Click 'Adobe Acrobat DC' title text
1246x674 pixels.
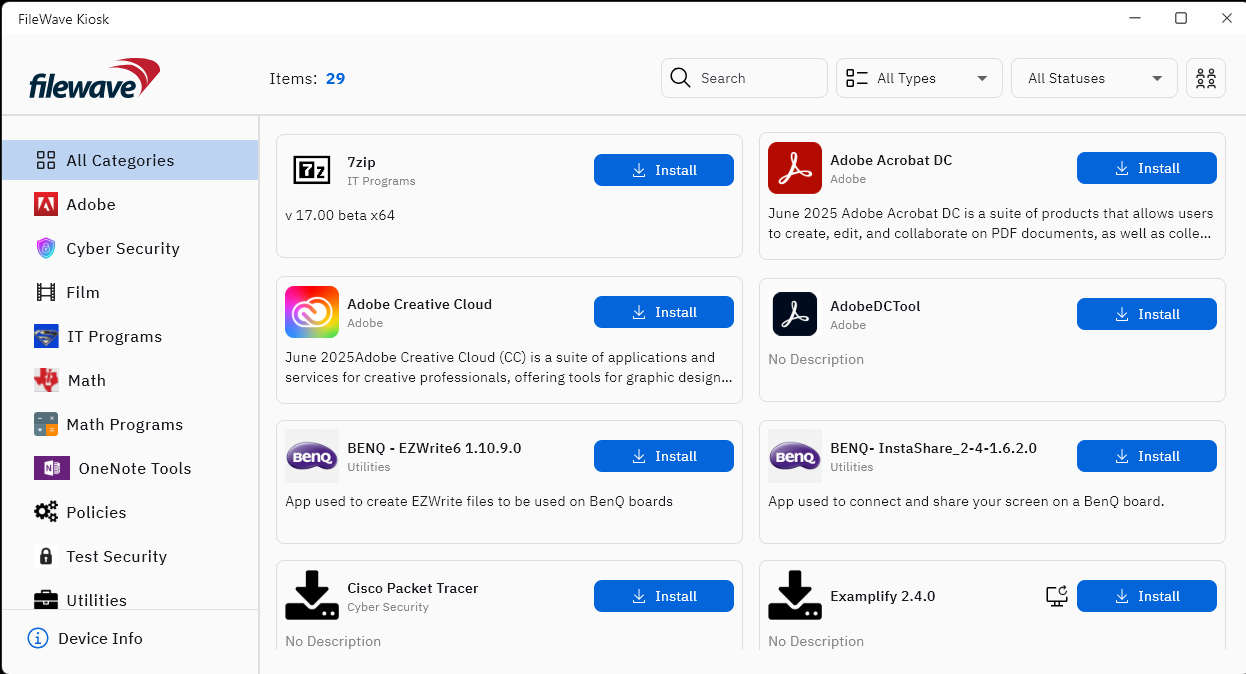pos(891,160)
